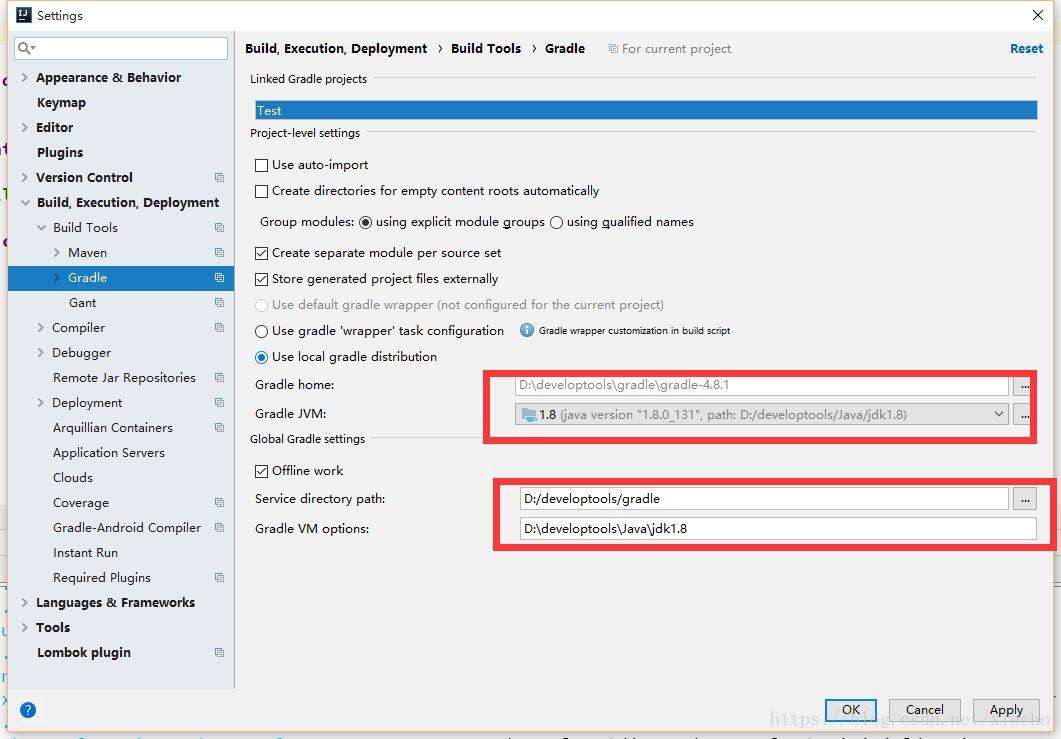Open Instant Run settings
Viewport: 1061px width, 739px height.
click(85, 553)
